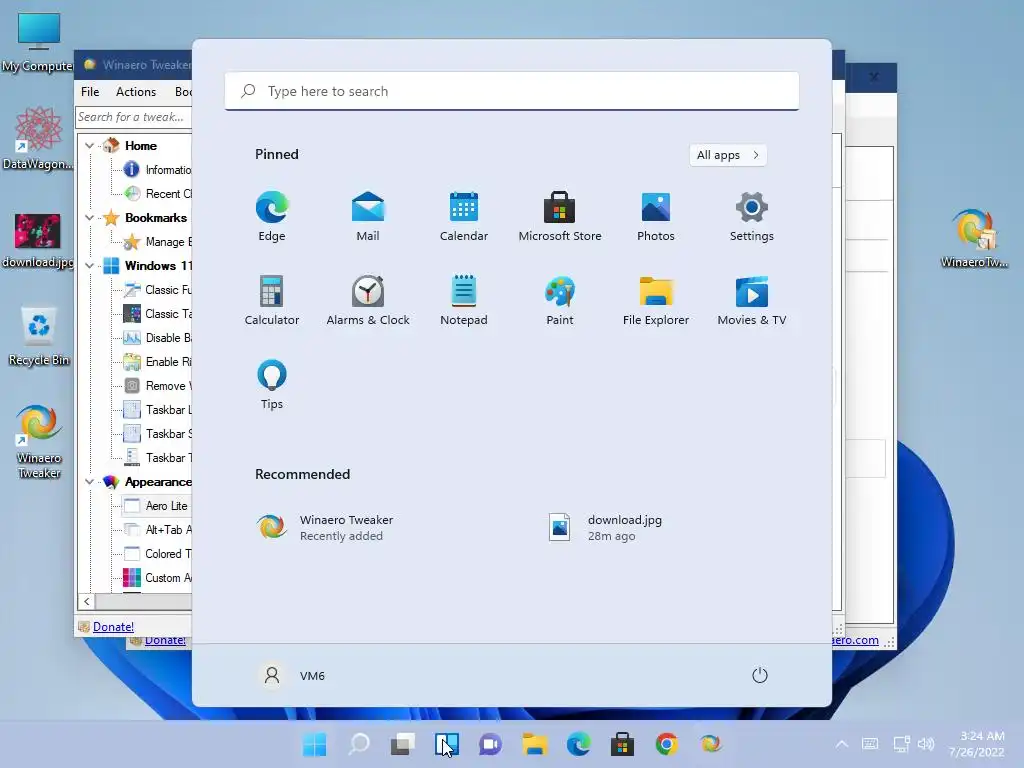Click the Donate! link in Winaero Tweaker
The height and width of the screenshot is (768, 1024).
[113, 627]
